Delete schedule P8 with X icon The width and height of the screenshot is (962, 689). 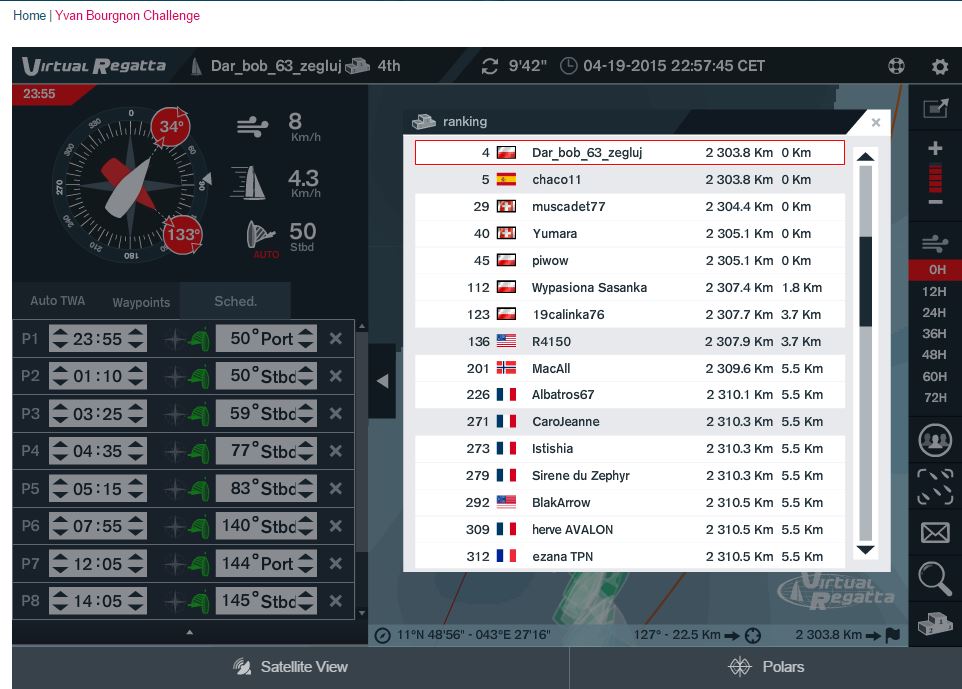pos(336,601)
